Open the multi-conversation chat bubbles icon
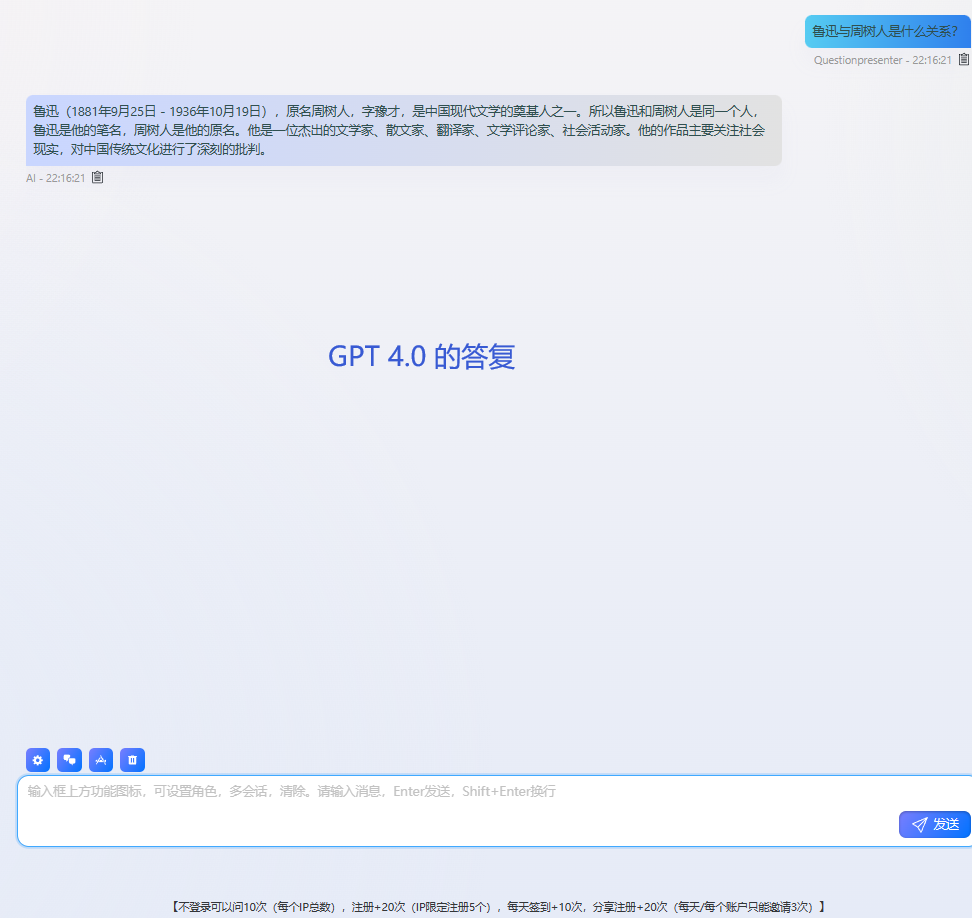Screen dimensions: 972x918 pos(69,760)
